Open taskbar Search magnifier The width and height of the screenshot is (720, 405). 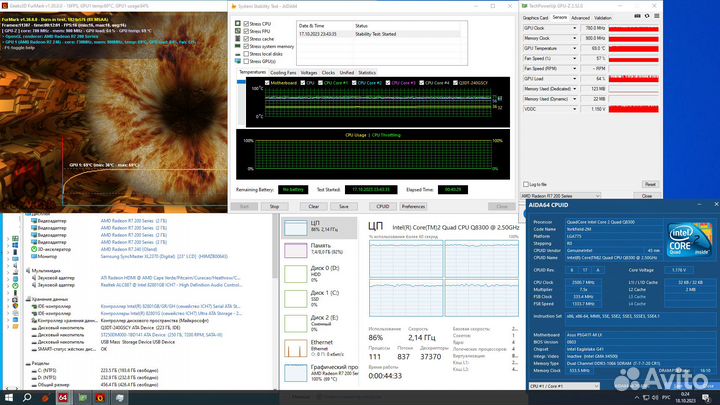tap(27, 398)
